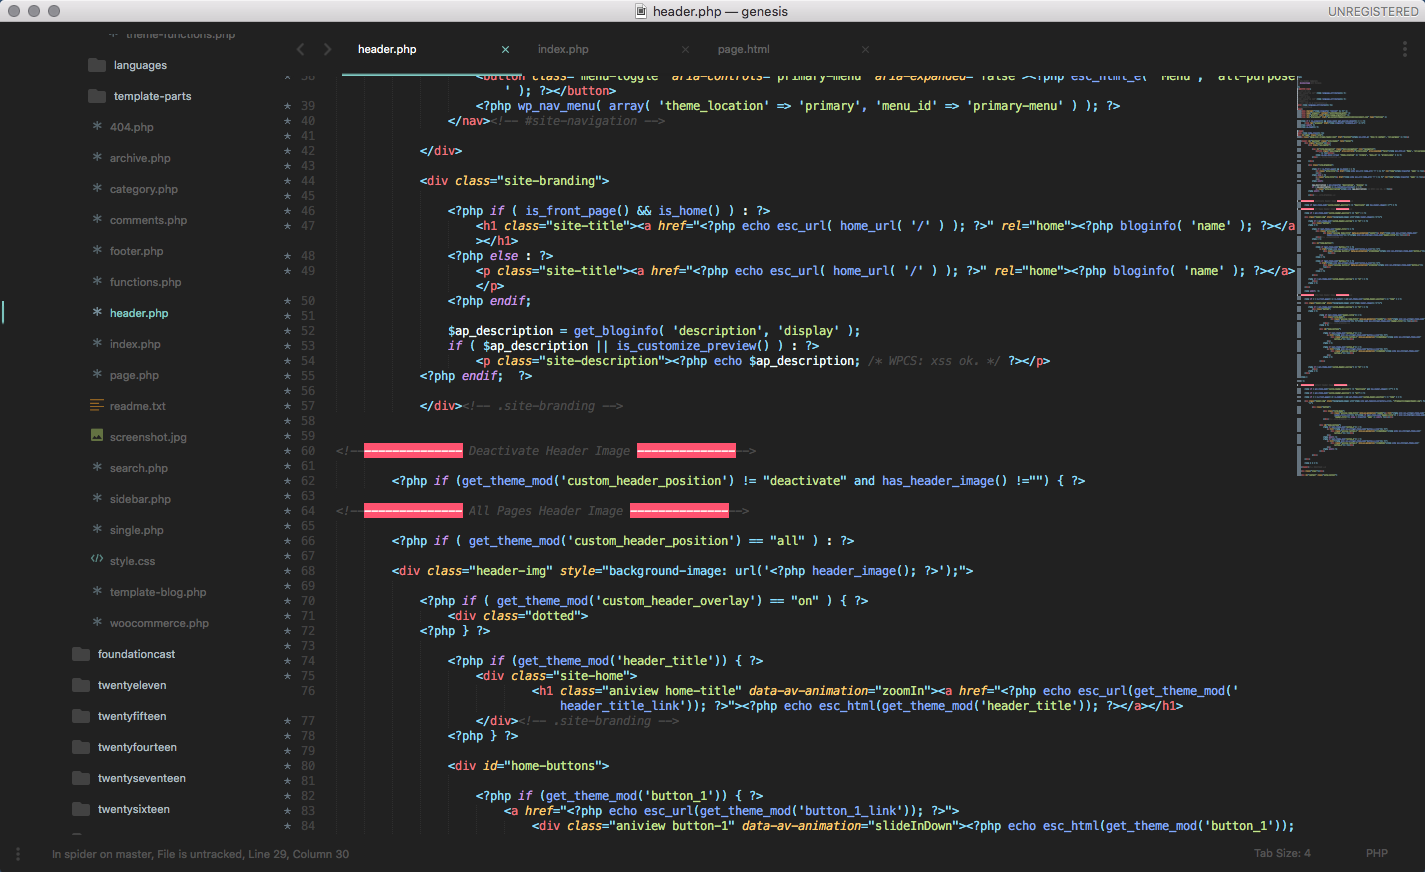Viewport: 1425px width, 872px height.
Task: Switch to the header.php tab
Action: [387, 49]
